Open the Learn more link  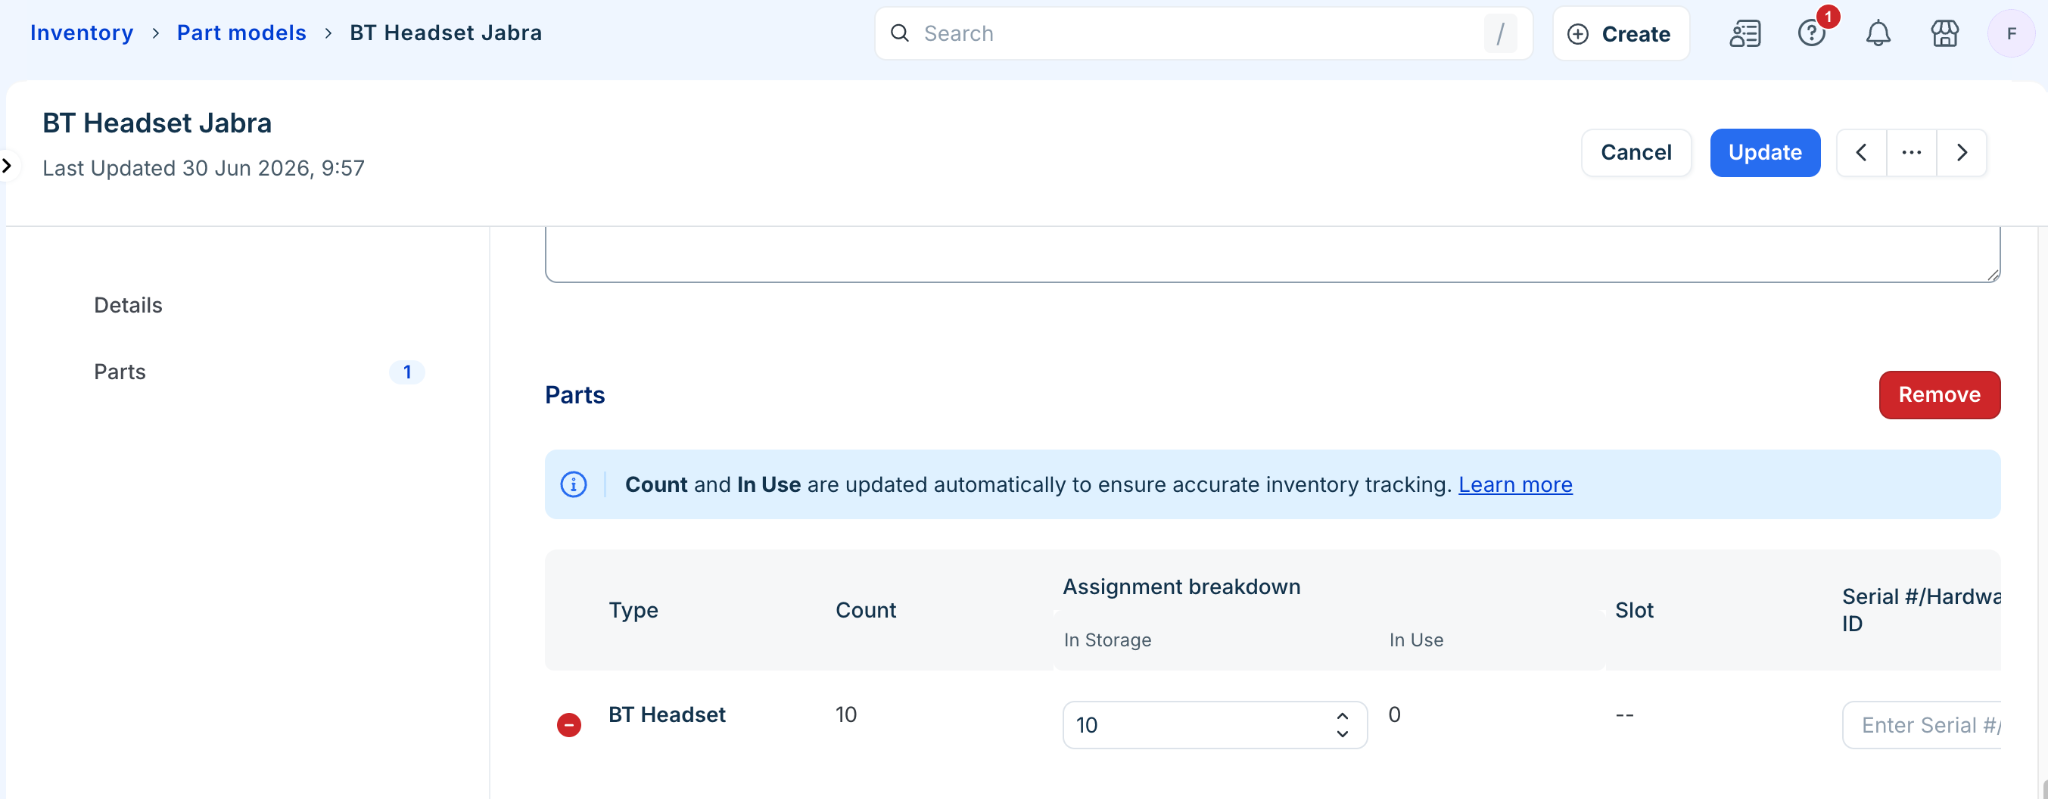point(1515,485)
